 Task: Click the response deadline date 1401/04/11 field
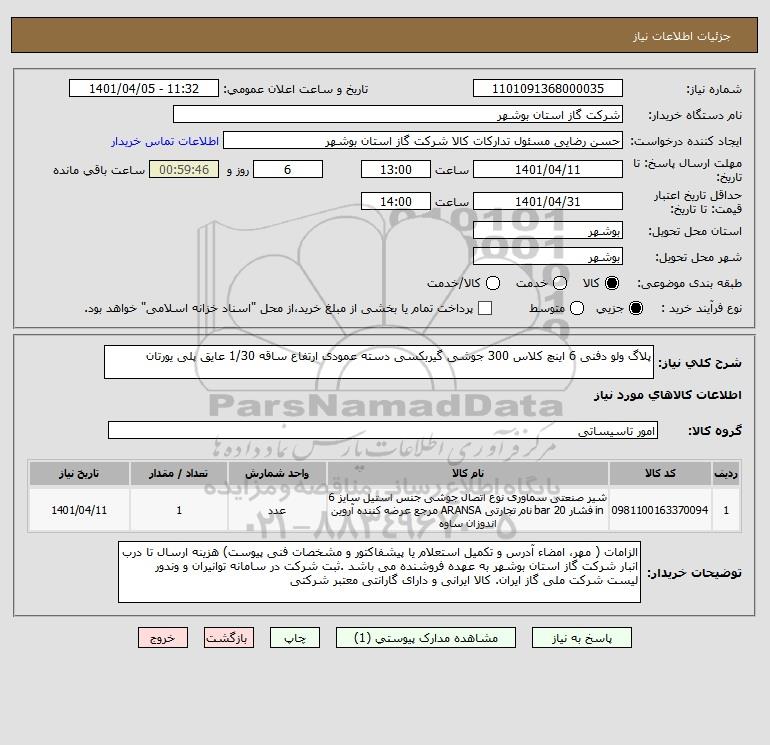coord(548,170)
